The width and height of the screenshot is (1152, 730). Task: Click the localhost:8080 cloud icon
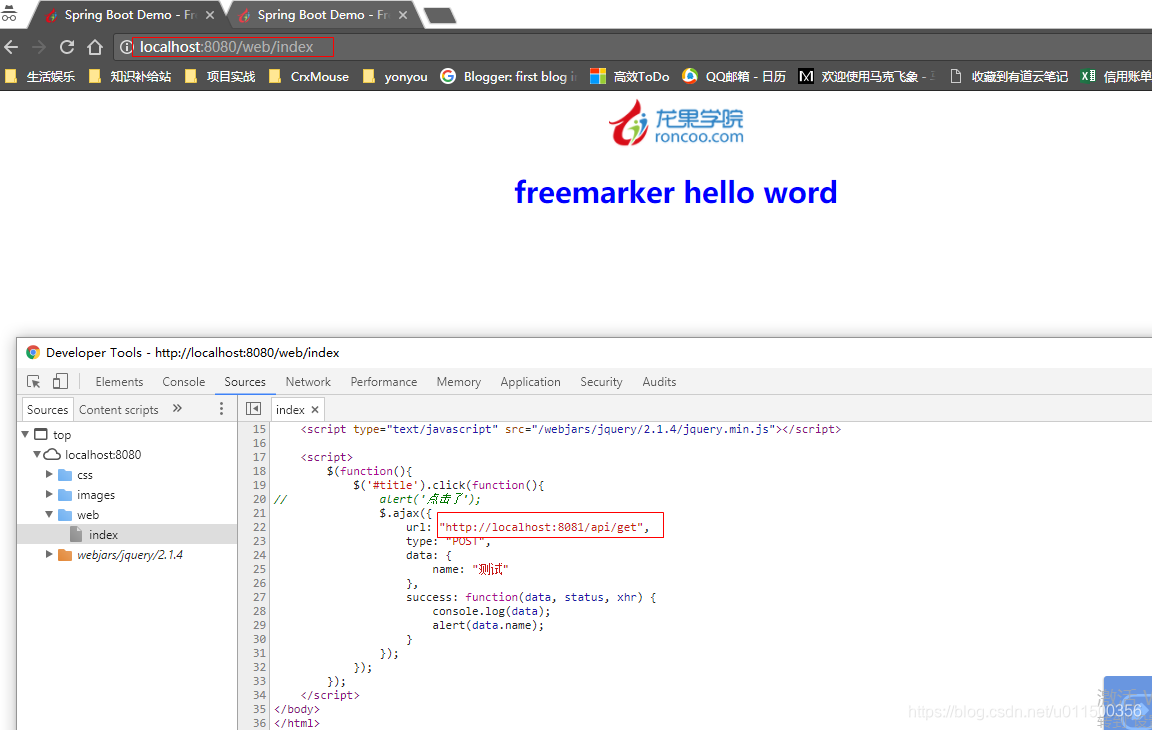[x=52, y=455]
